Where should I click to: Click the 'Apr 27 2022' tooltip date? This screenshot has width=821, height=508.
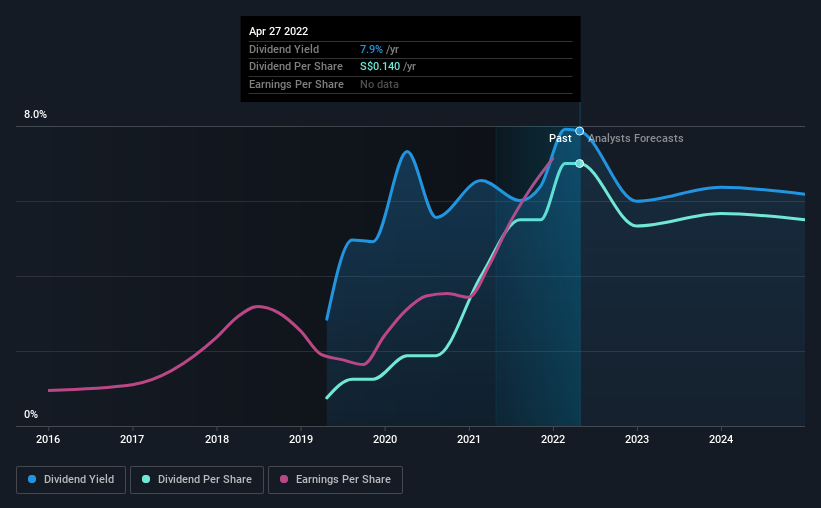279,31
